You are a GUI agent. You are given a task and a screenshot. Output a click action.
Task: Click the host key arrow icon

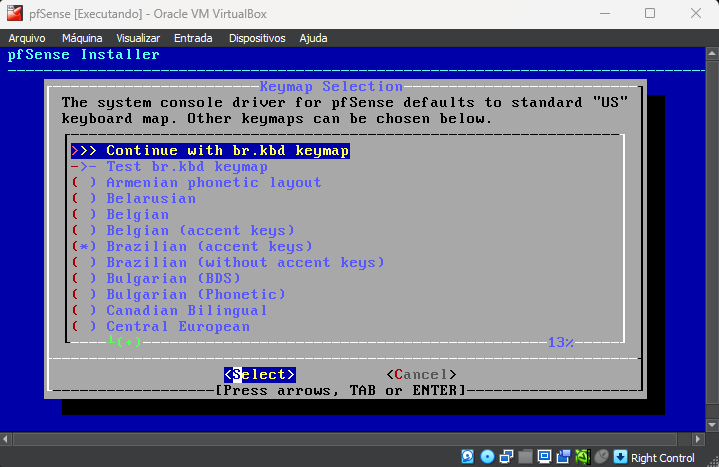[620, 457]
